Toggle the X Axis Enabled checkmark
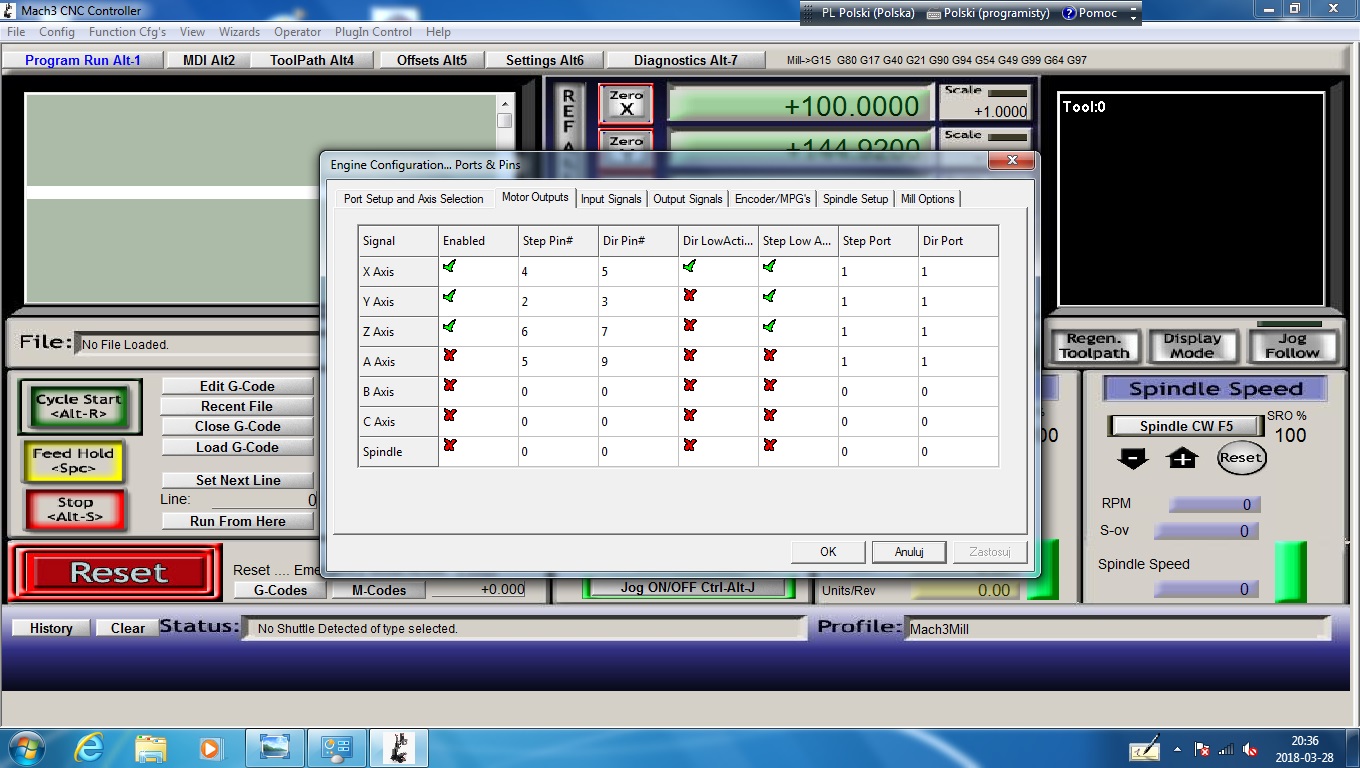 450,266
